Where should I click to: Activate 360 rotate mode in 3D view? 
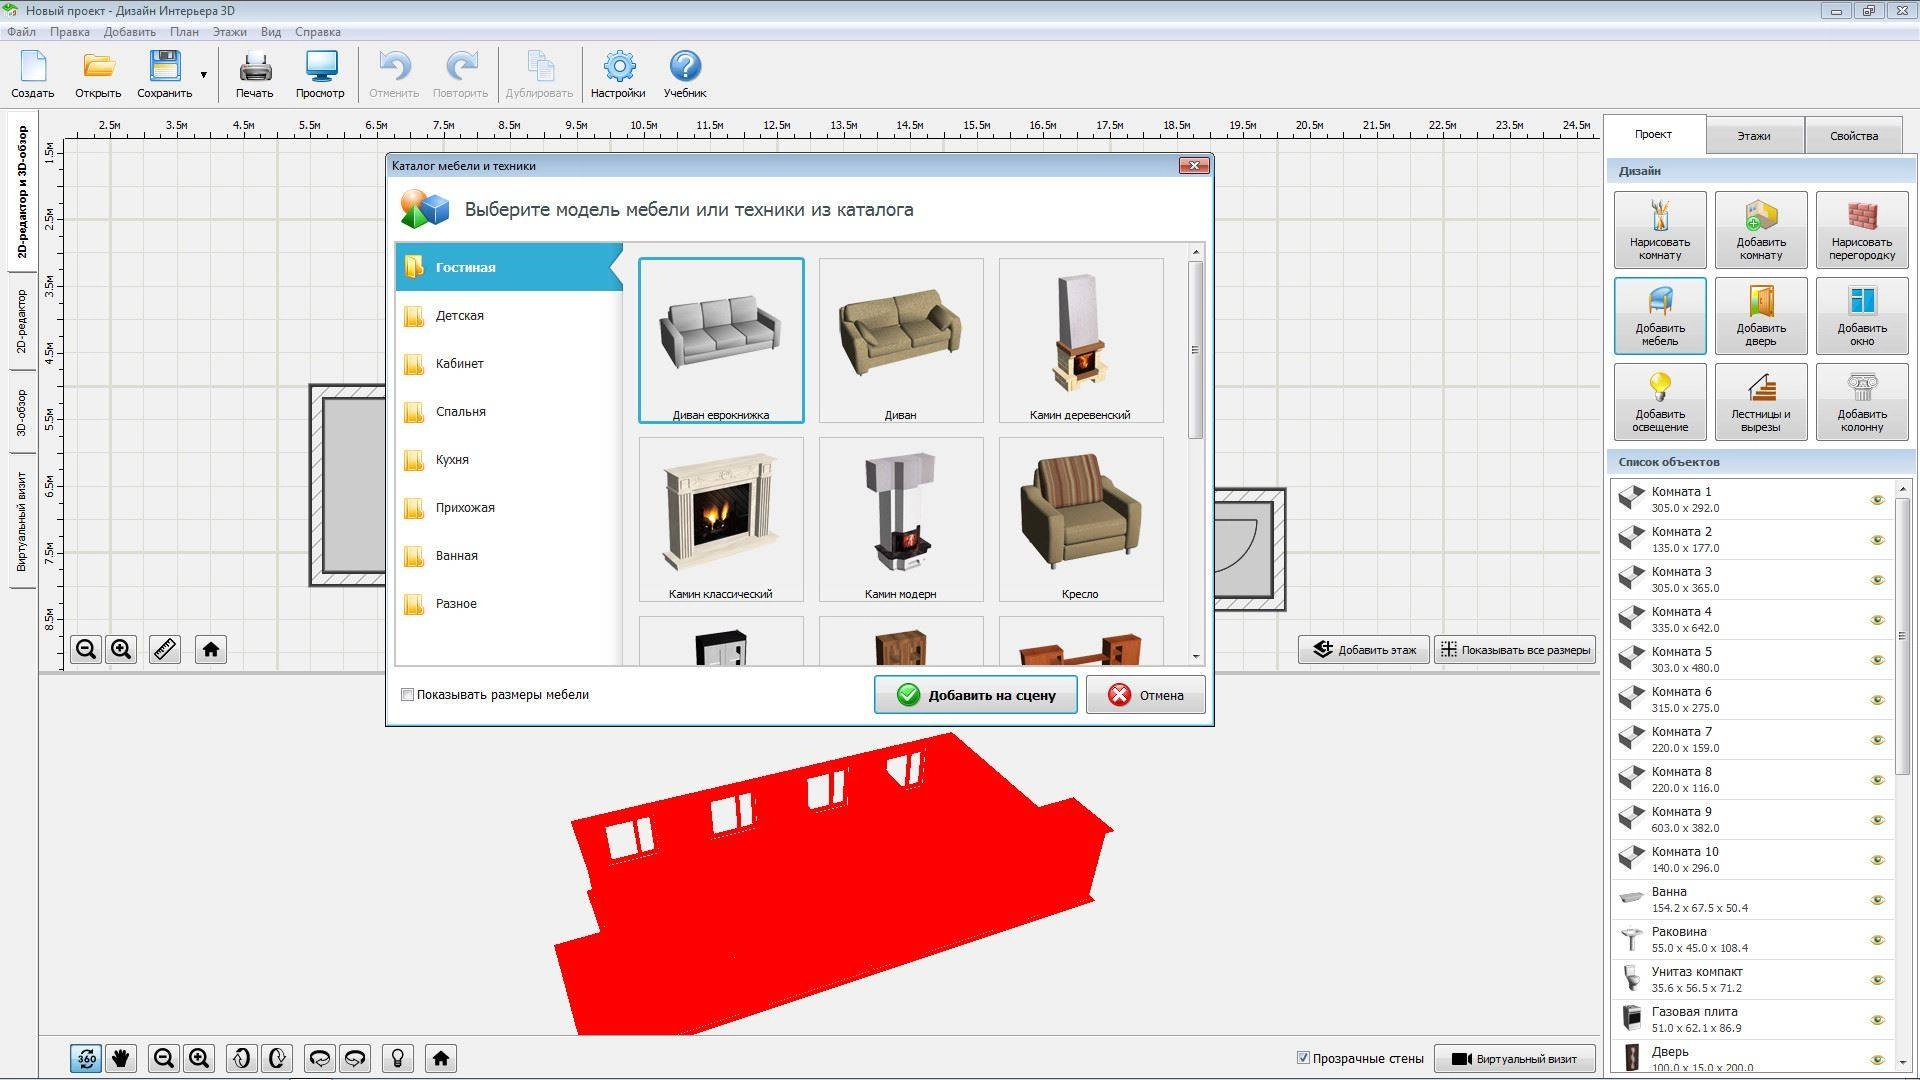coord(86,1058)
